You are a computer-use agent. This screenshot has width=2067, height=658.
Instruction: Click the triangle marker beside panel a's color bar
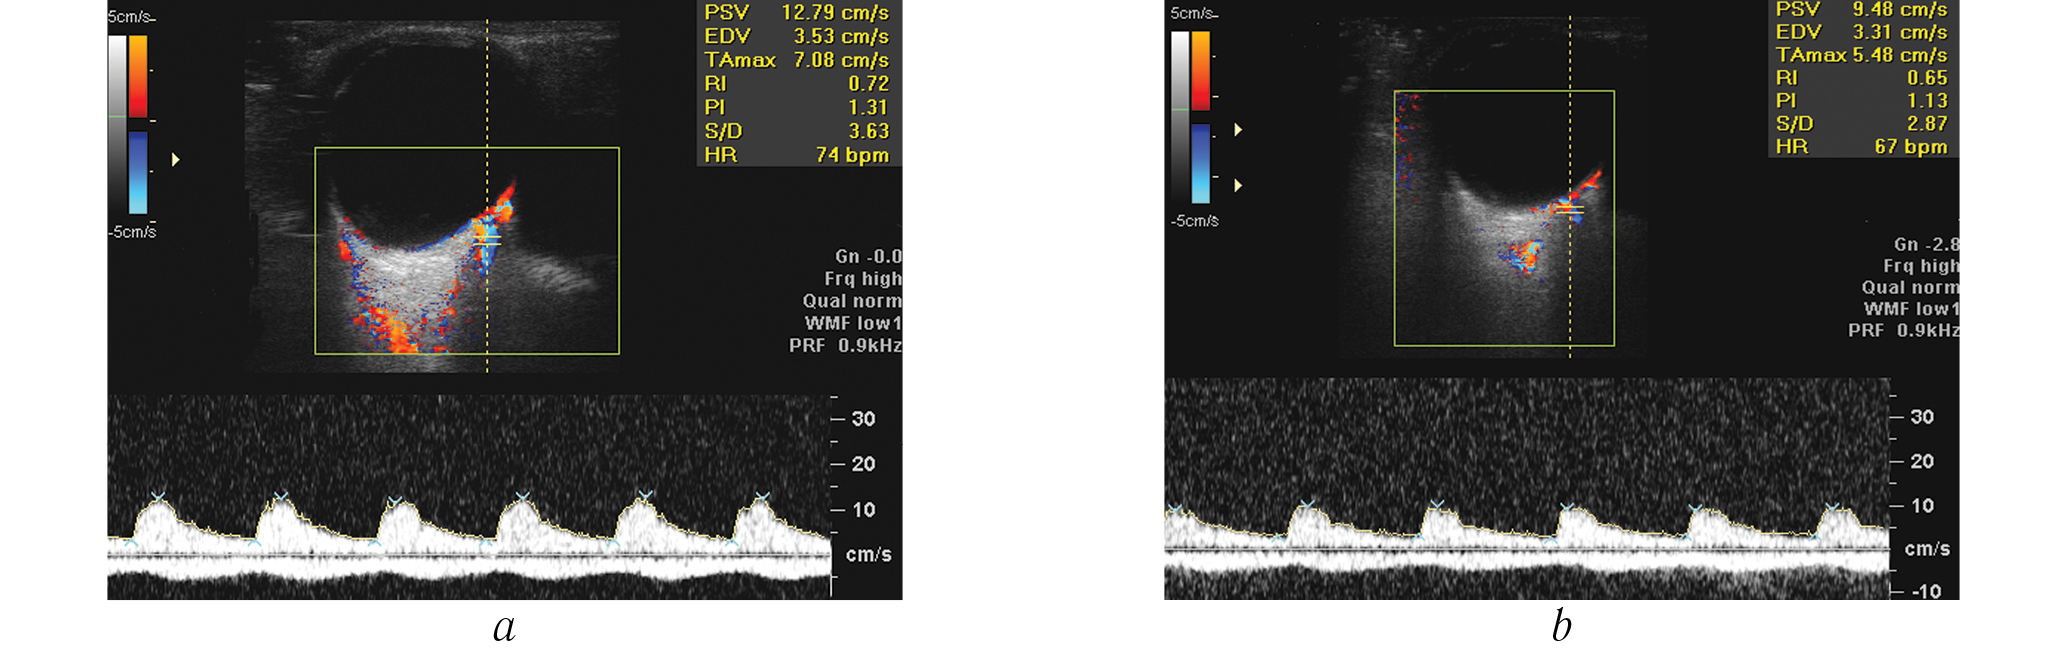(176, 159)
